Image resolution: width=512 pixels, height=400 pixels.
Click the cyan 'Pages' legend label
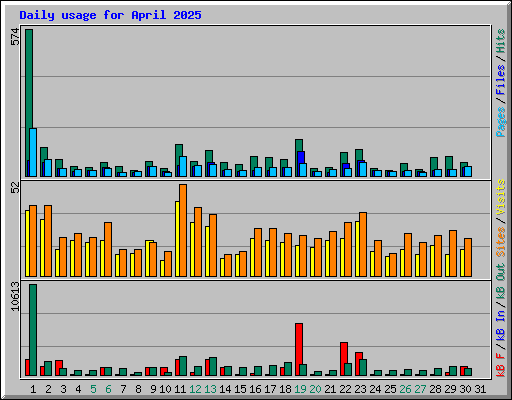(x=500, y=122)
